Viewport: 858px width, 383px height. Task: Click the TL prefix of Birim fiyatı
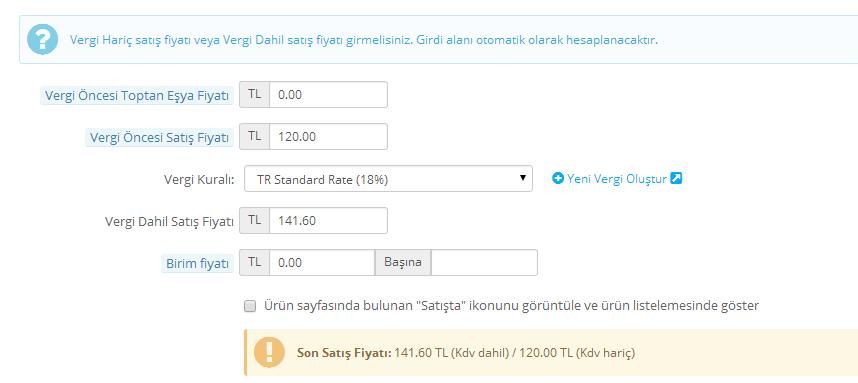[254, 263]
